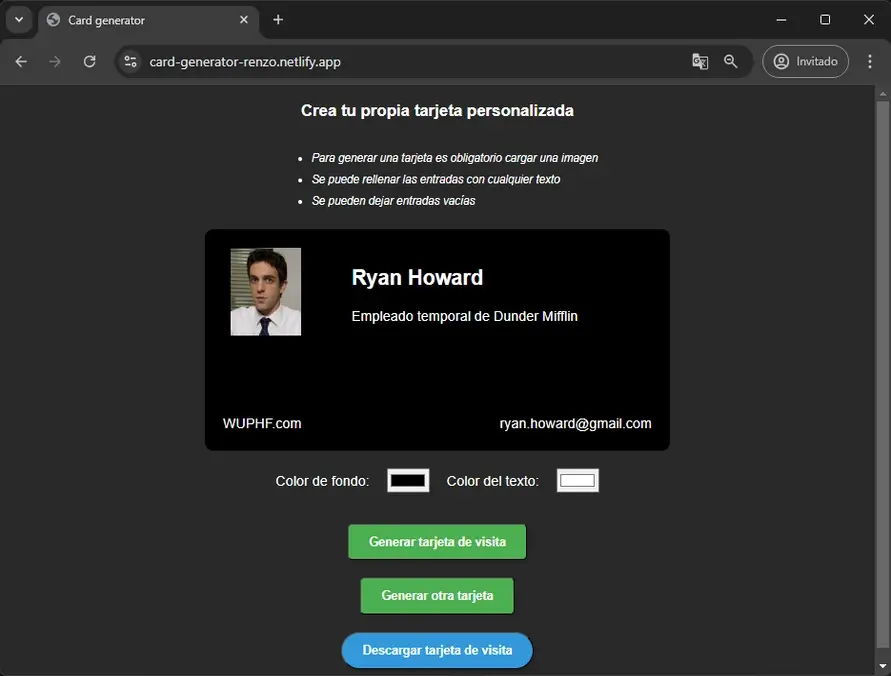Click Generar otra tarjeta button
Image resolution: width=891 pixels, height=676 pixels.
pos(437,595)
